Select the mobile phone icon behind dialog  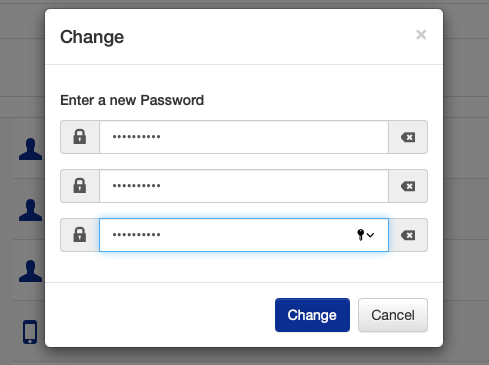click(30, 332)
